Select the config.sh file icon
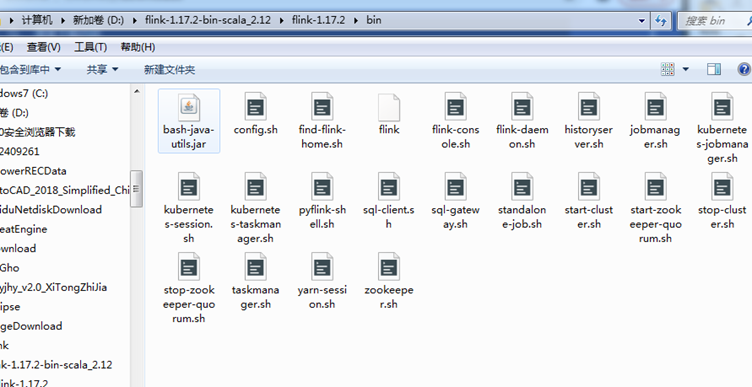Screen dimensions: 752x387 pos(256,106)
